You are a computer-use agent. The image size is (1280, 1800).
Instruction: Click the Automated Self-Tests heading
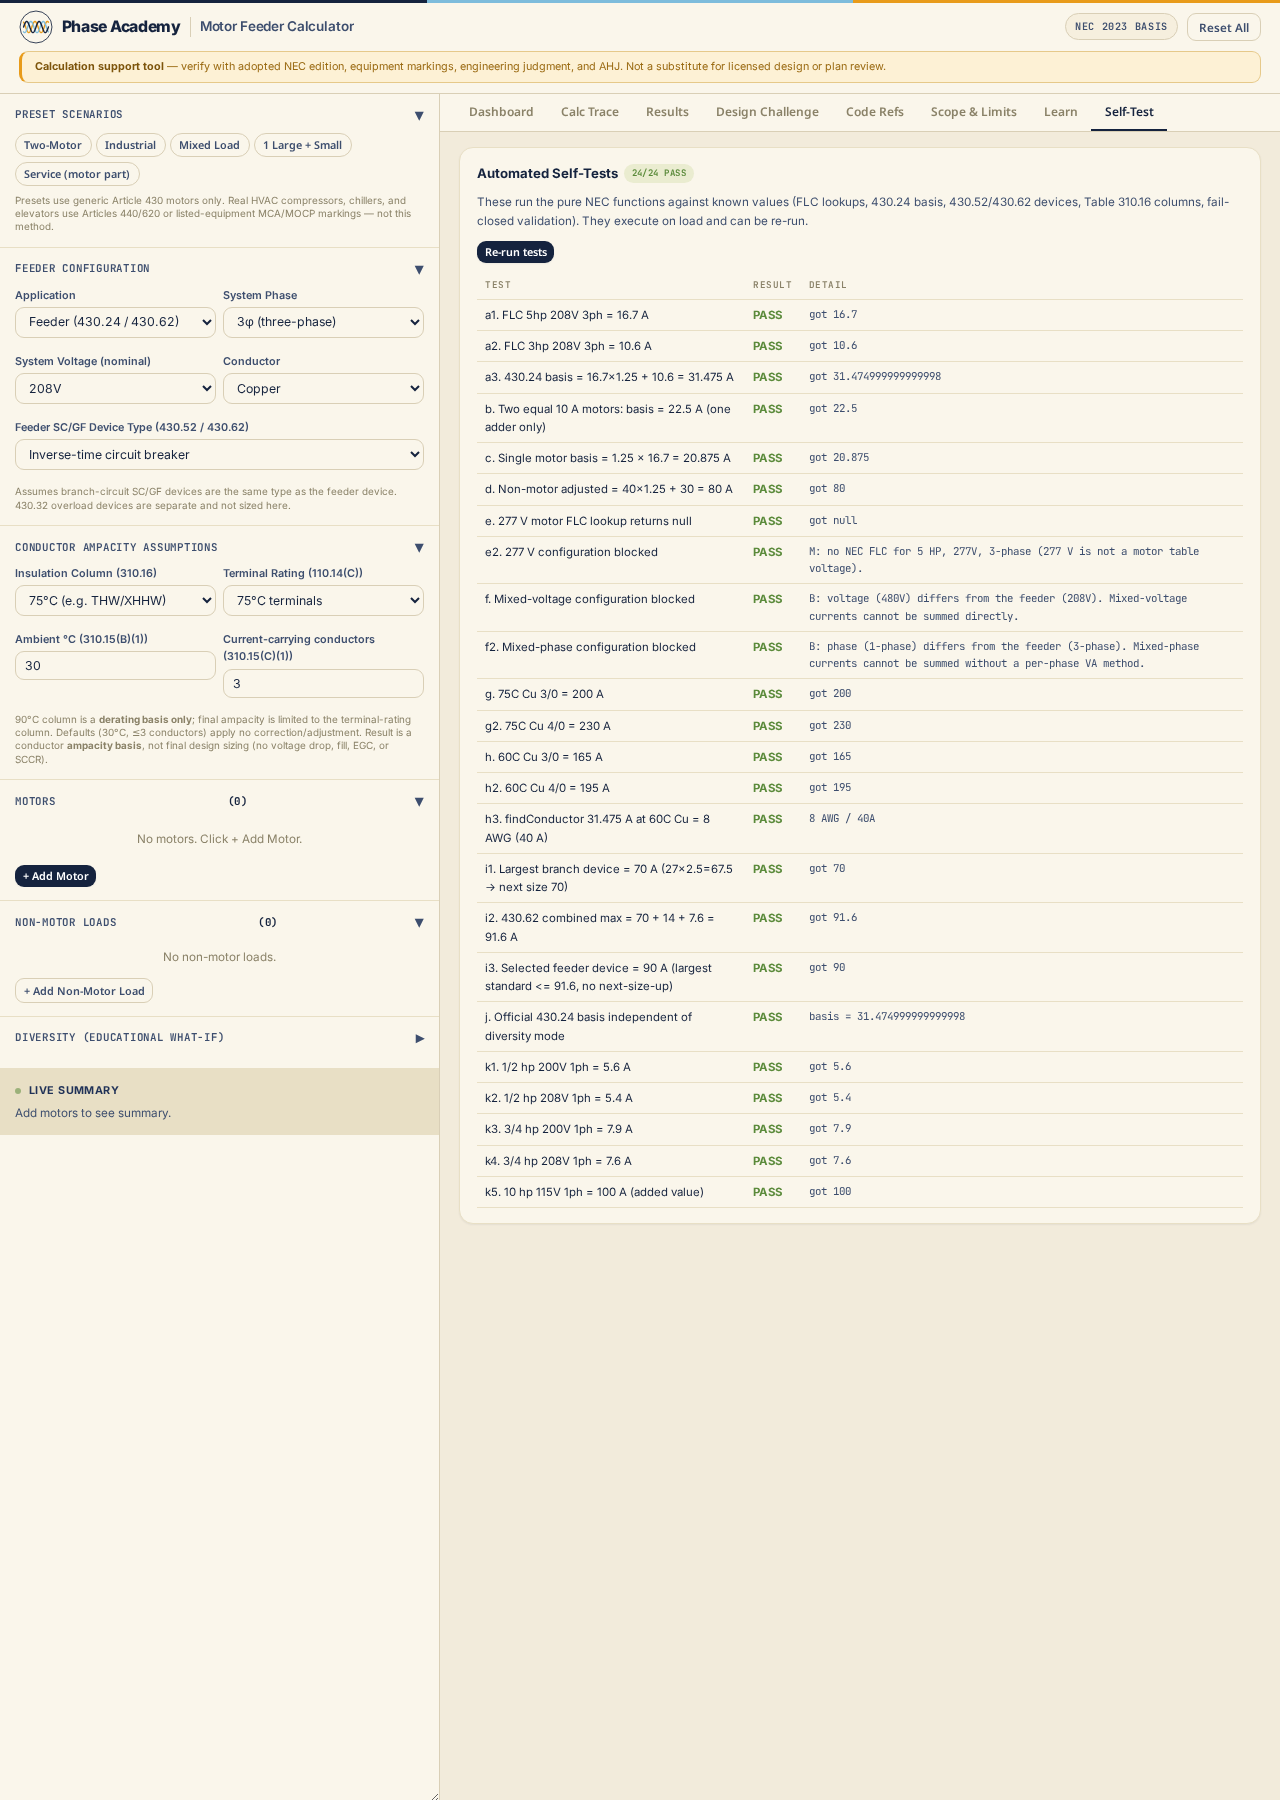coord(547,173)
